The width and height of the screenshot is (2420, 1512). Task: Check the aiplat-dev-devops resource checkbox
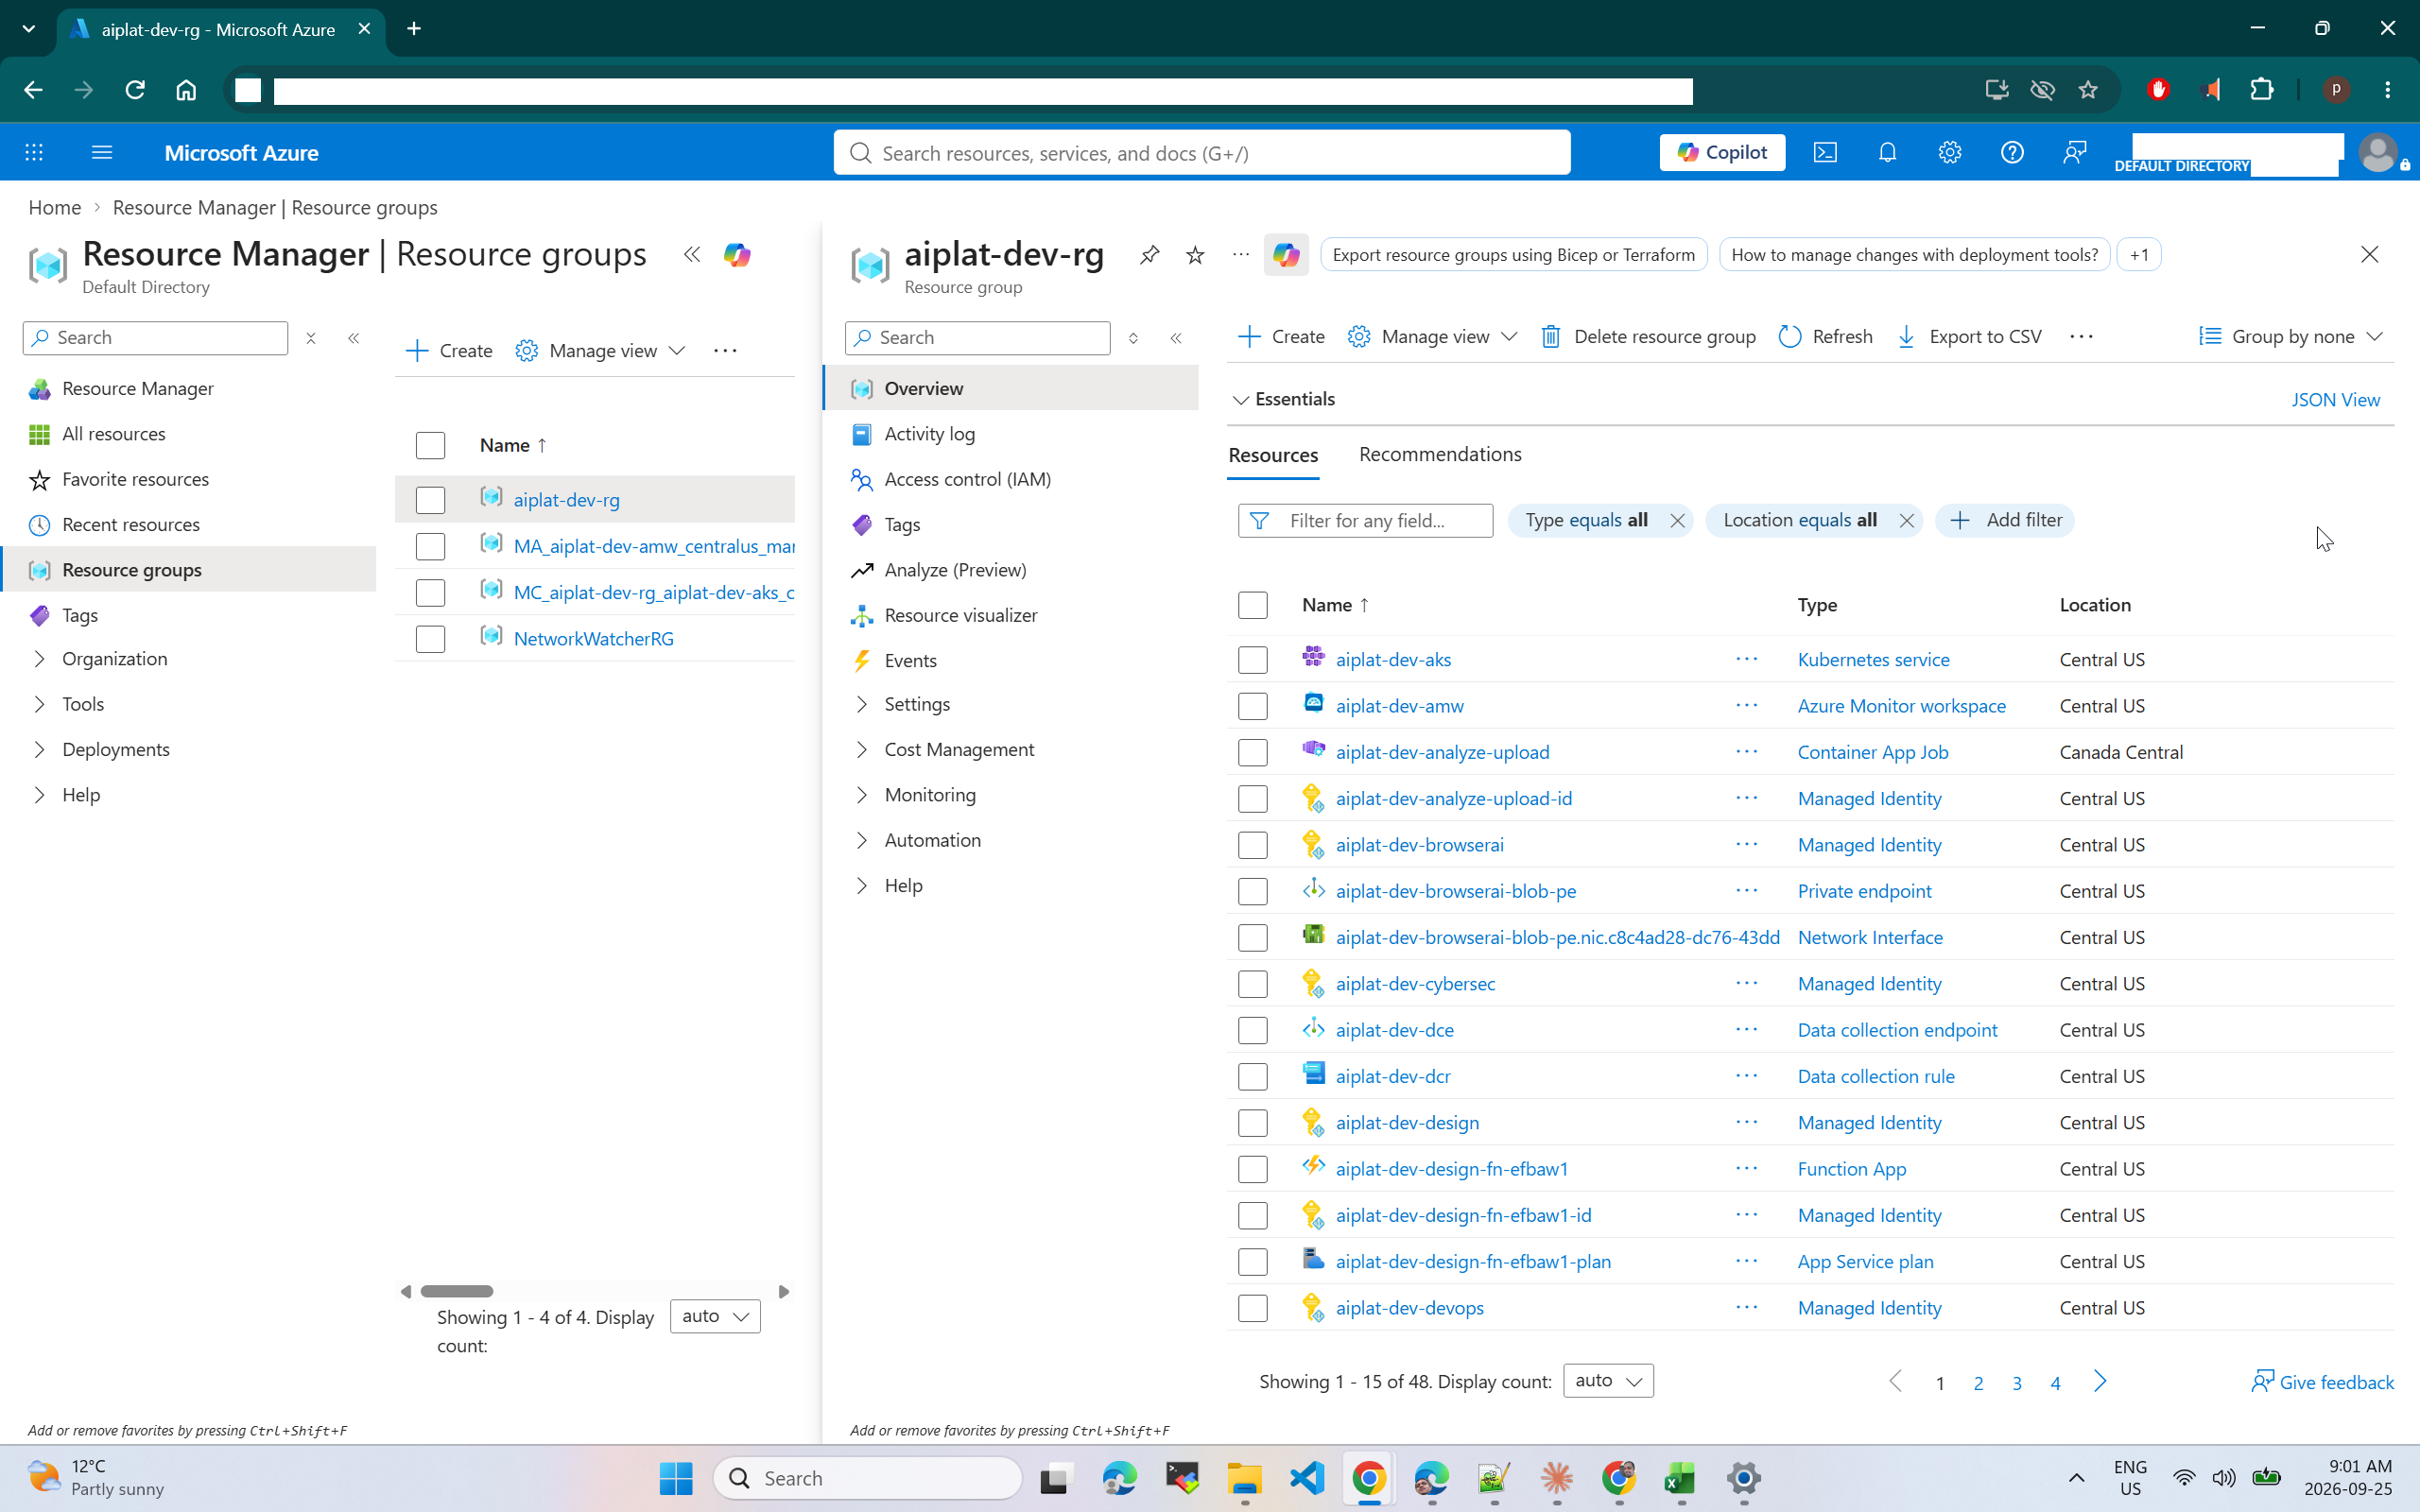pyautogui.click(x=1252, y=1308)
